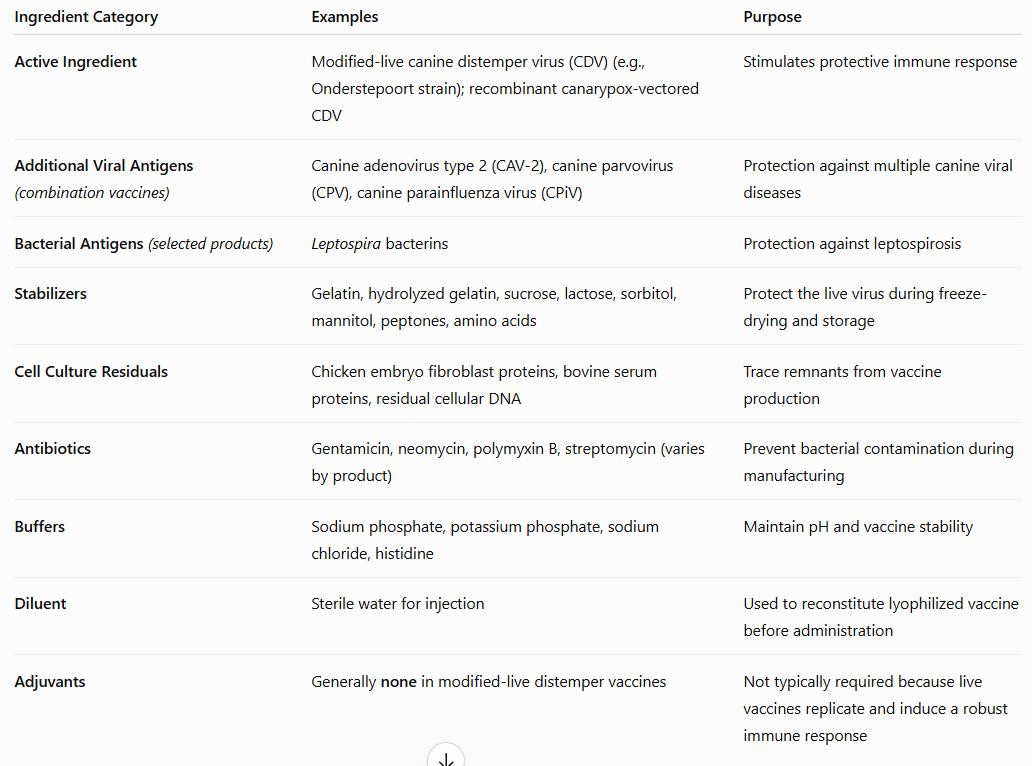The image size is (1032, 766).
Task: Click the italic Leptospira text
Action: pyautogui.click(x=346, y=244)
